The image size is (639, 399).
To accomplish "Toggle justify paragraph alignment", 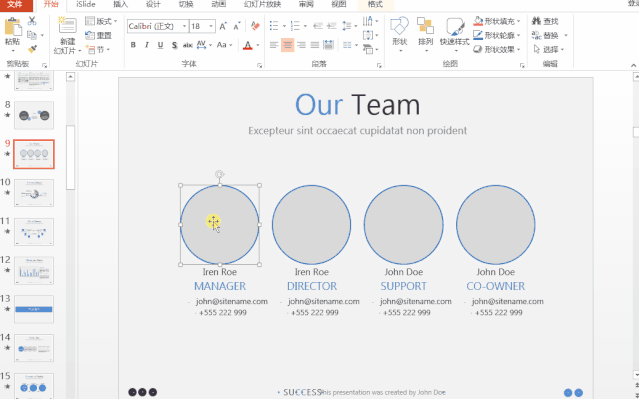I will [315, 45].
